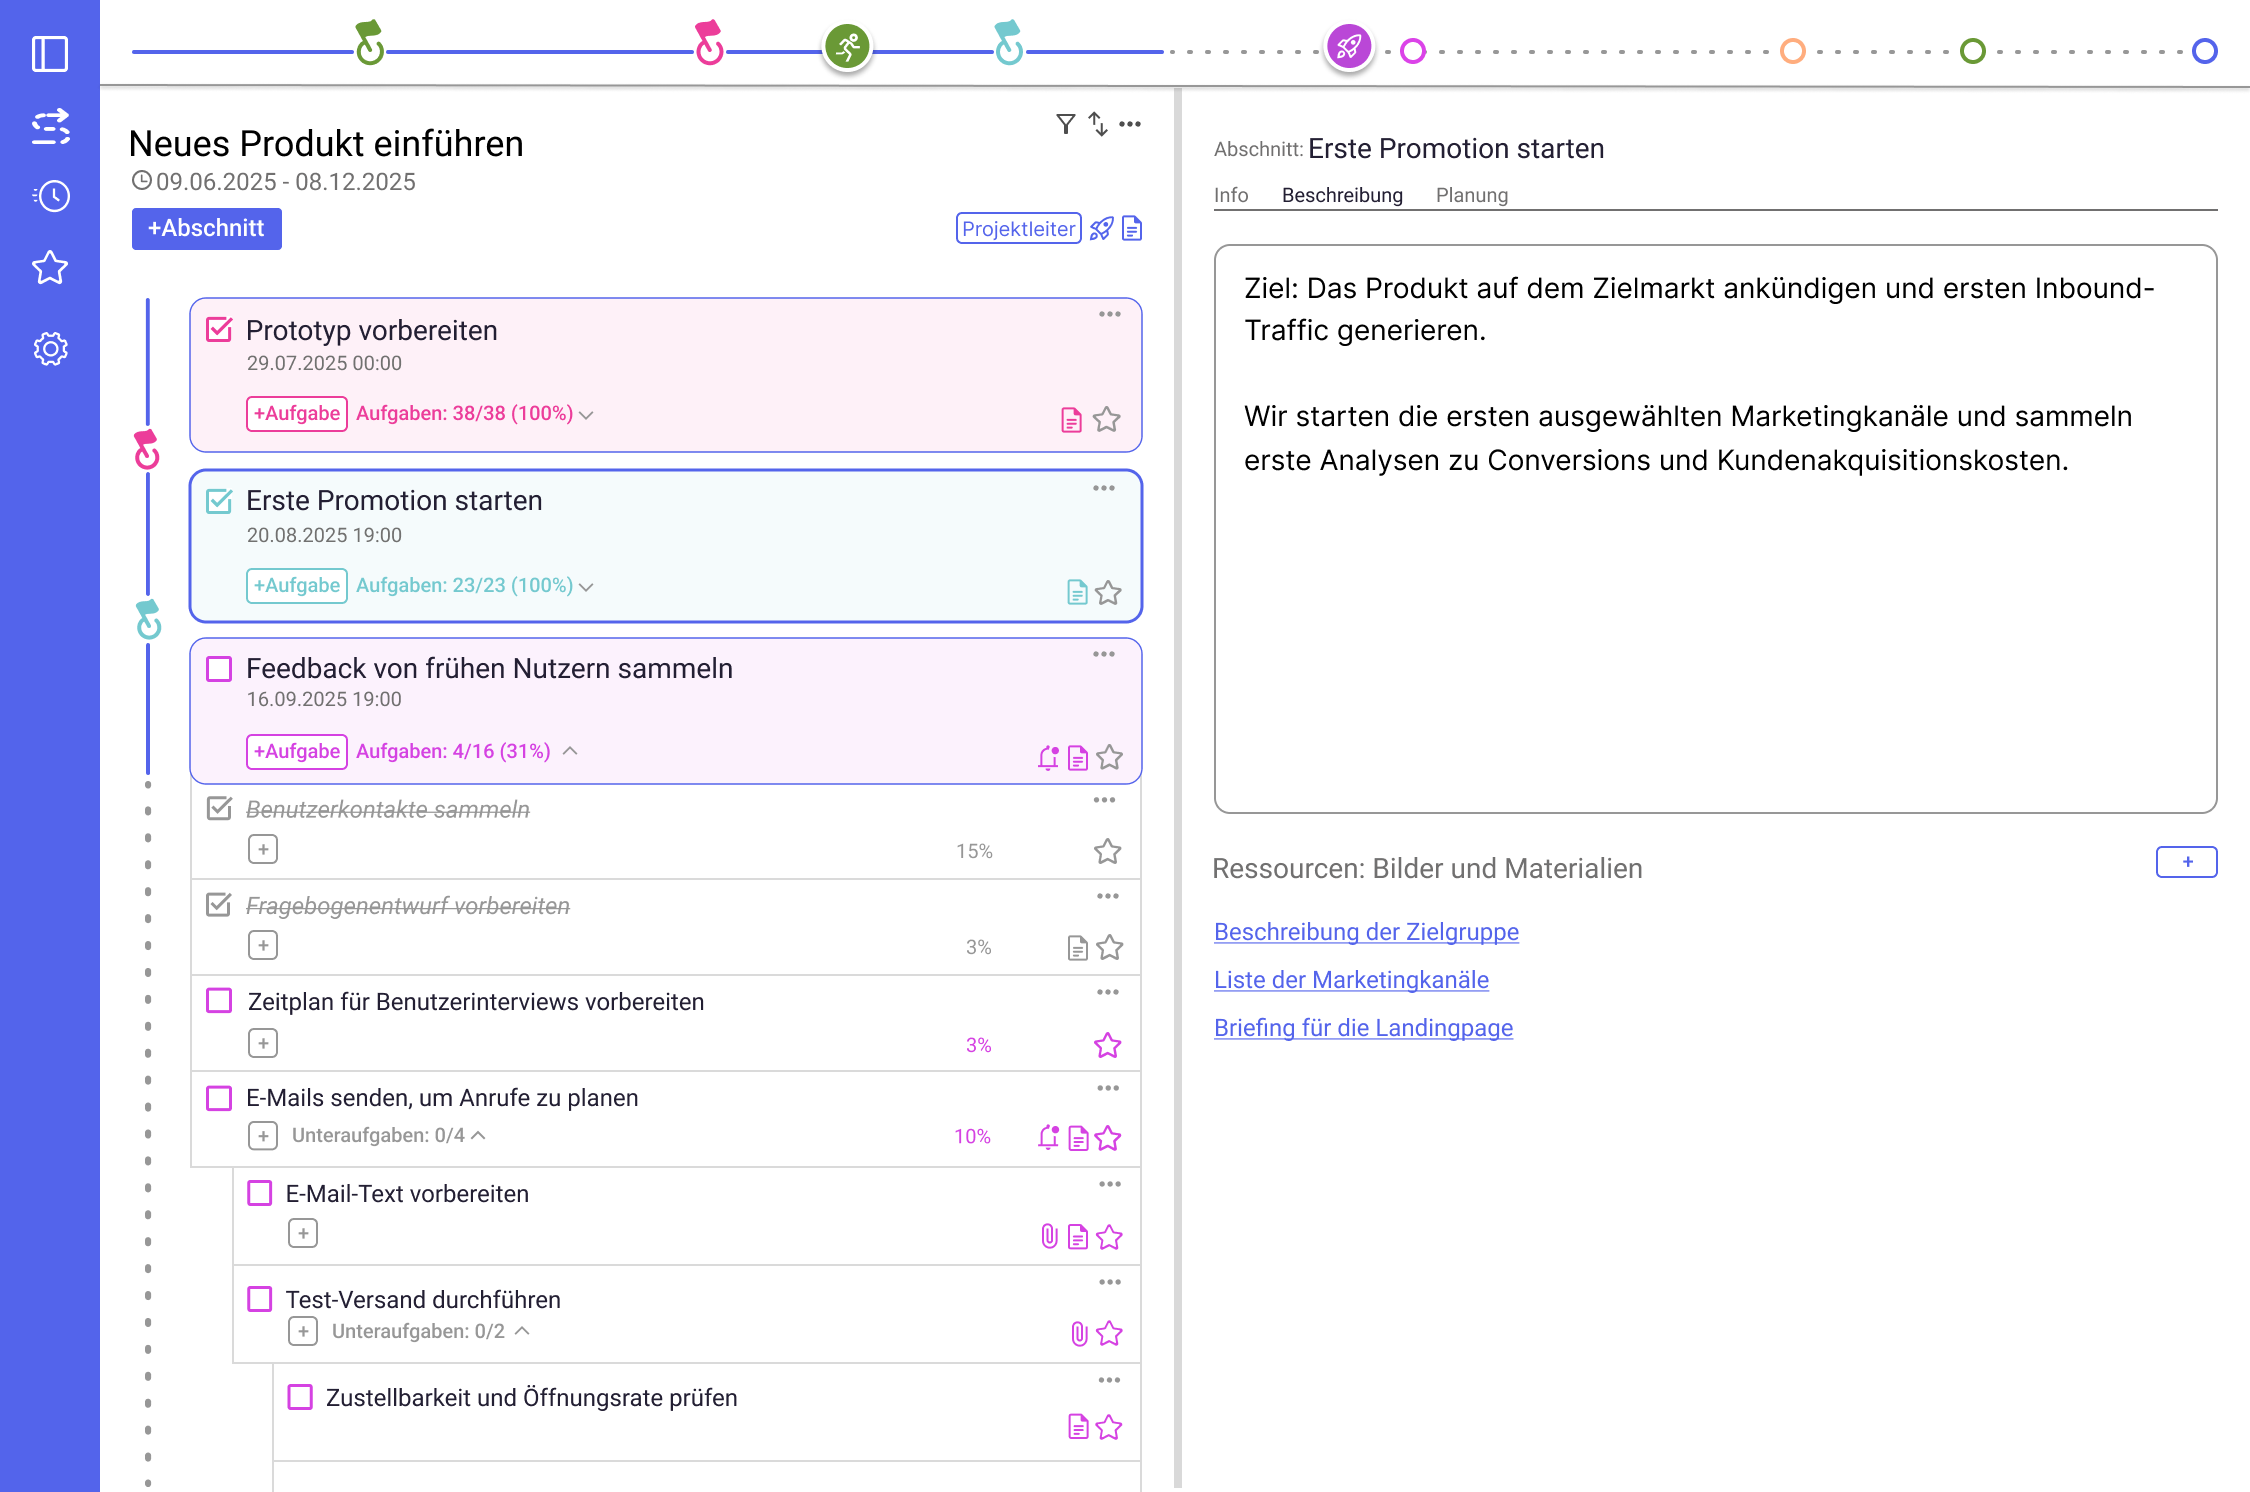The image size is (2250, 1492).
Task: Switch to the Info tab
Action: point(1230,195)
